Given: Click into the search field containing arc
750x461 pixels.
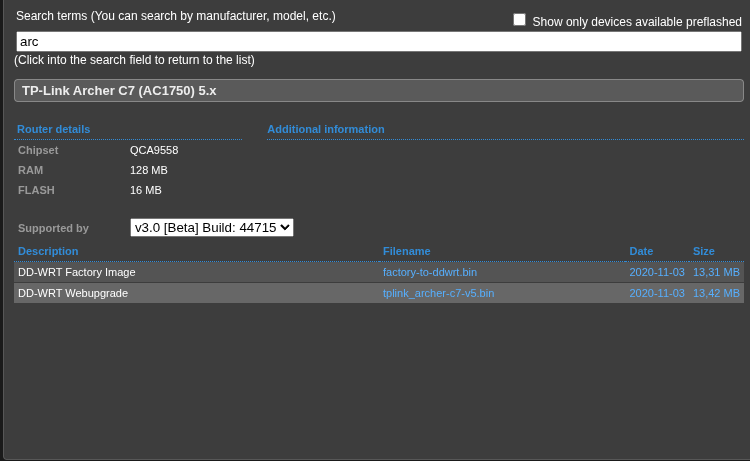Looking at the screenshot, I should click(379, 42).
